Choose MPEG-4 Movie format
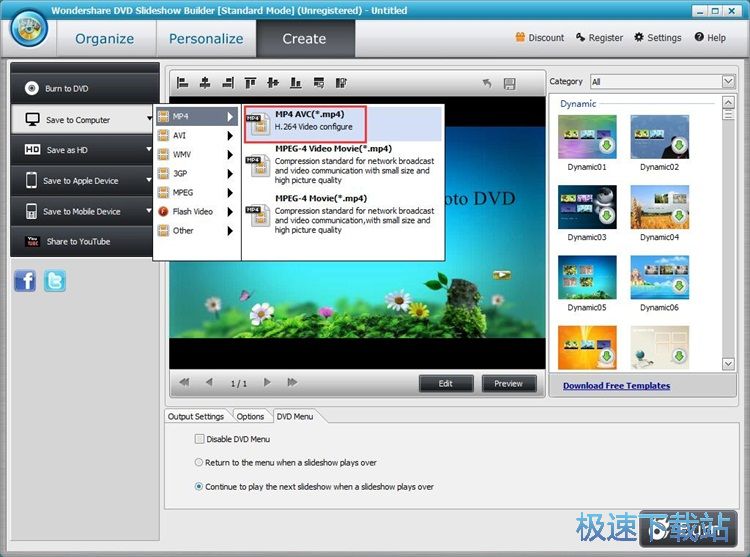Image resolution: width=750 pixels, height=557 pixels. click(342, 214)
